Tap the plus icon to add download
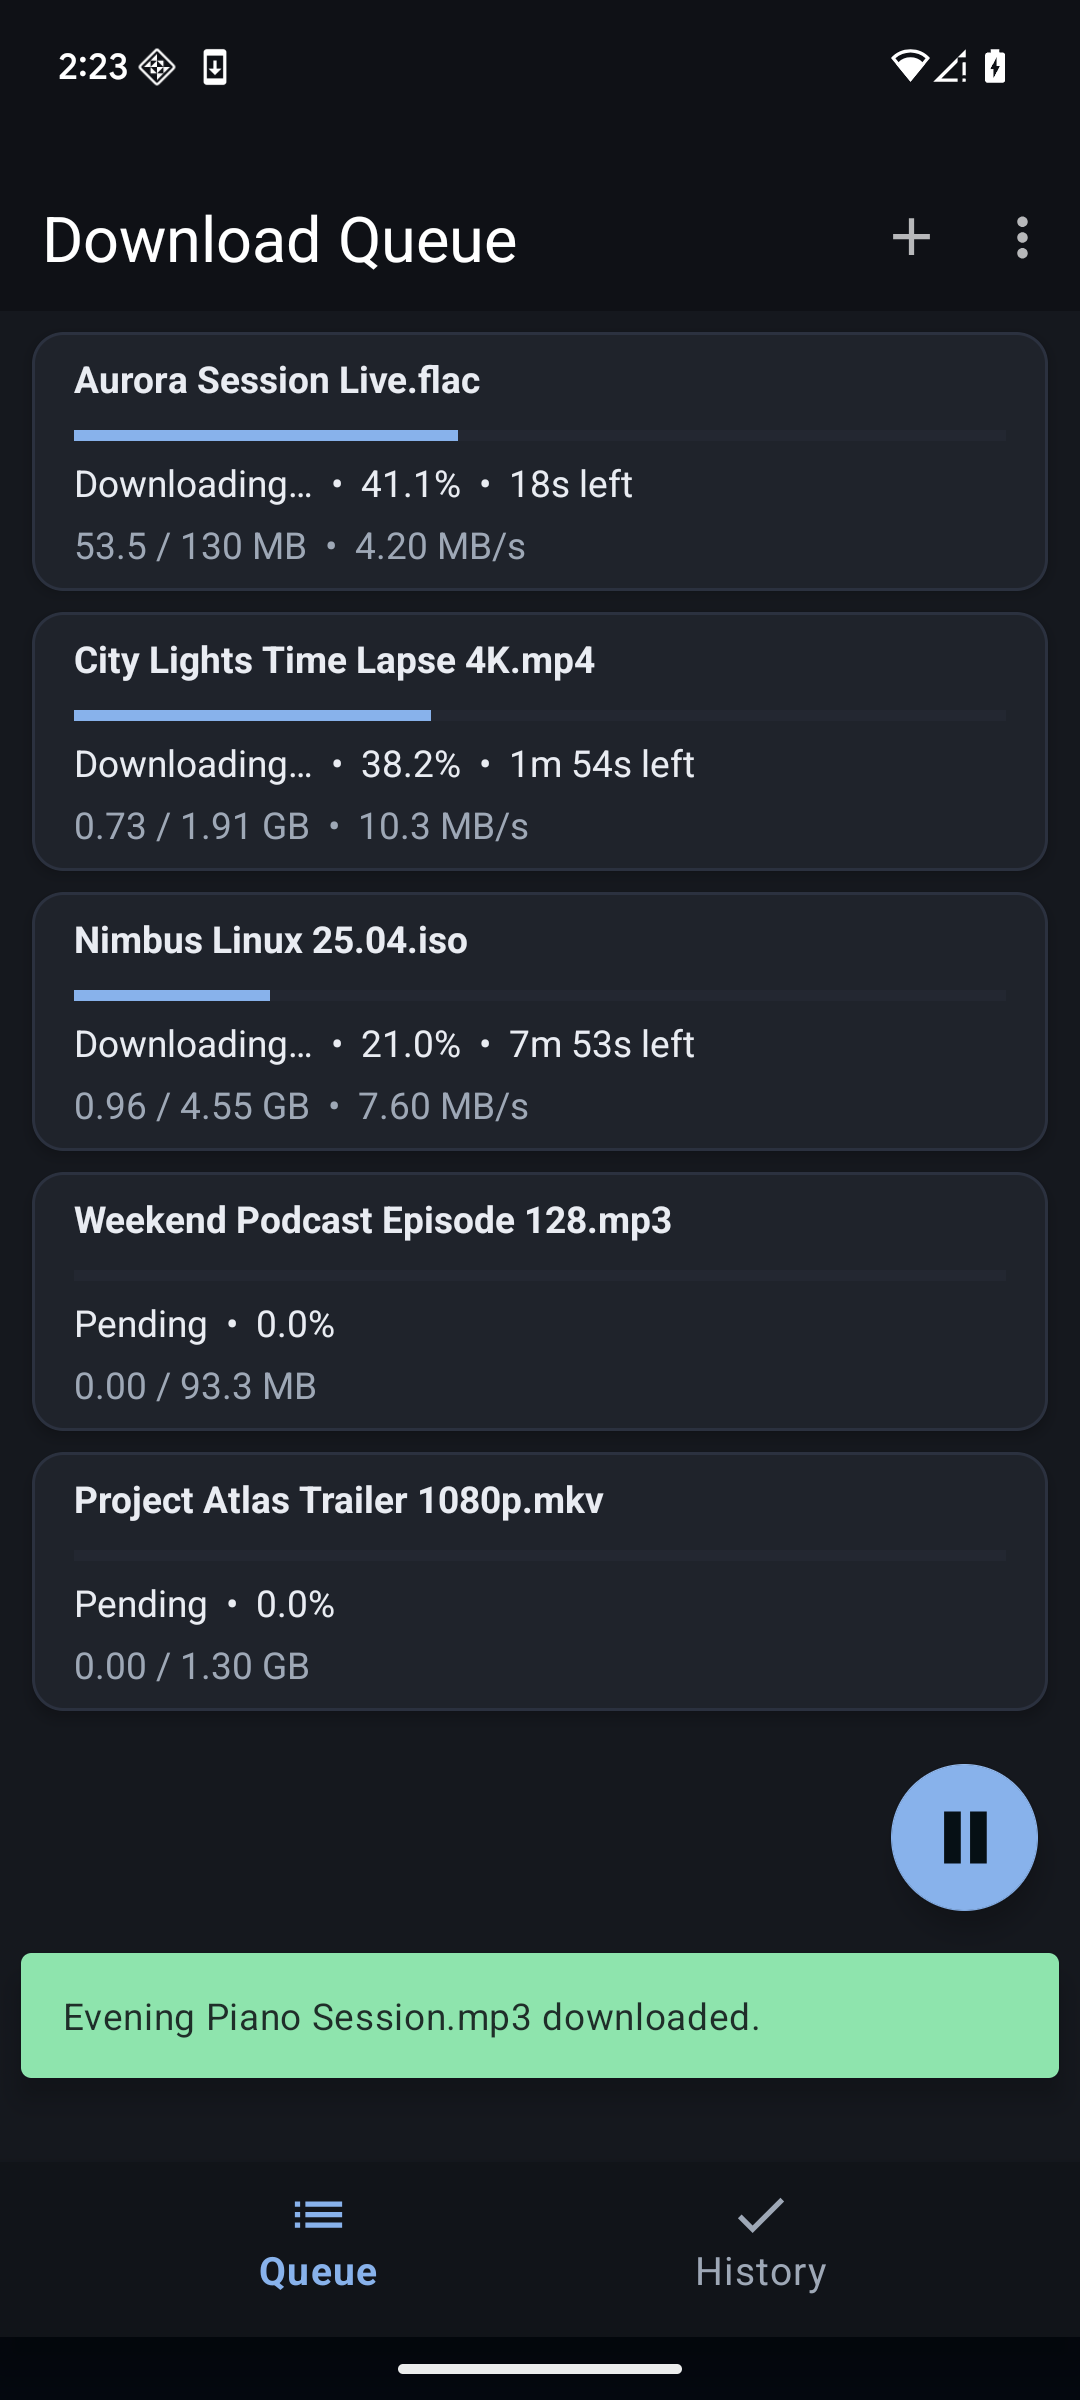The width and height of the screenshot is (1080, 2400). point(911,238)
